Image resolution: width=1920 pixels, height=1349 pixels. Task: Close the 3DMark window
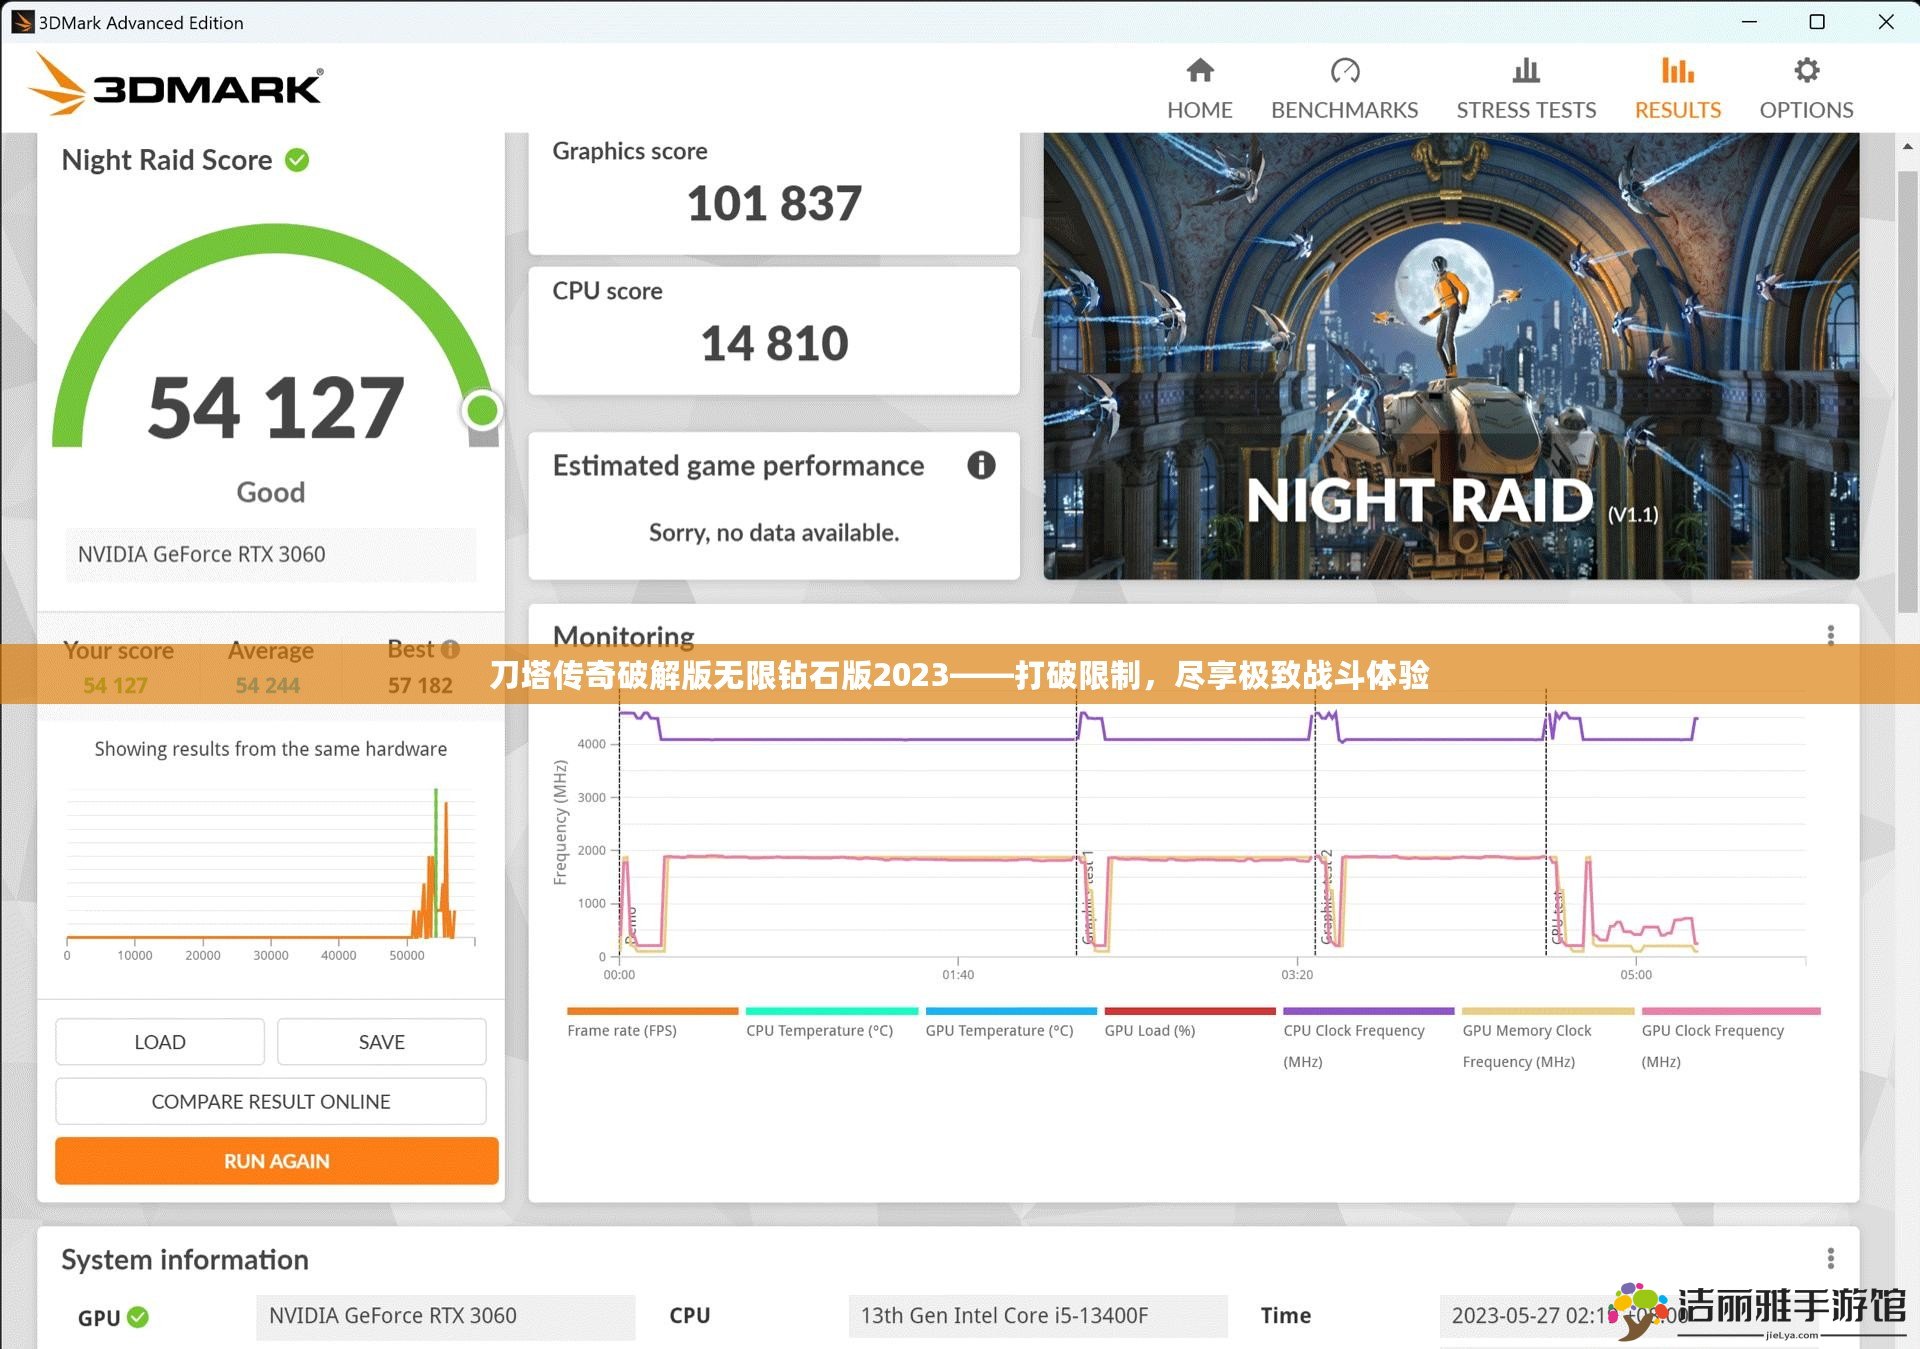pos(1886,21)
